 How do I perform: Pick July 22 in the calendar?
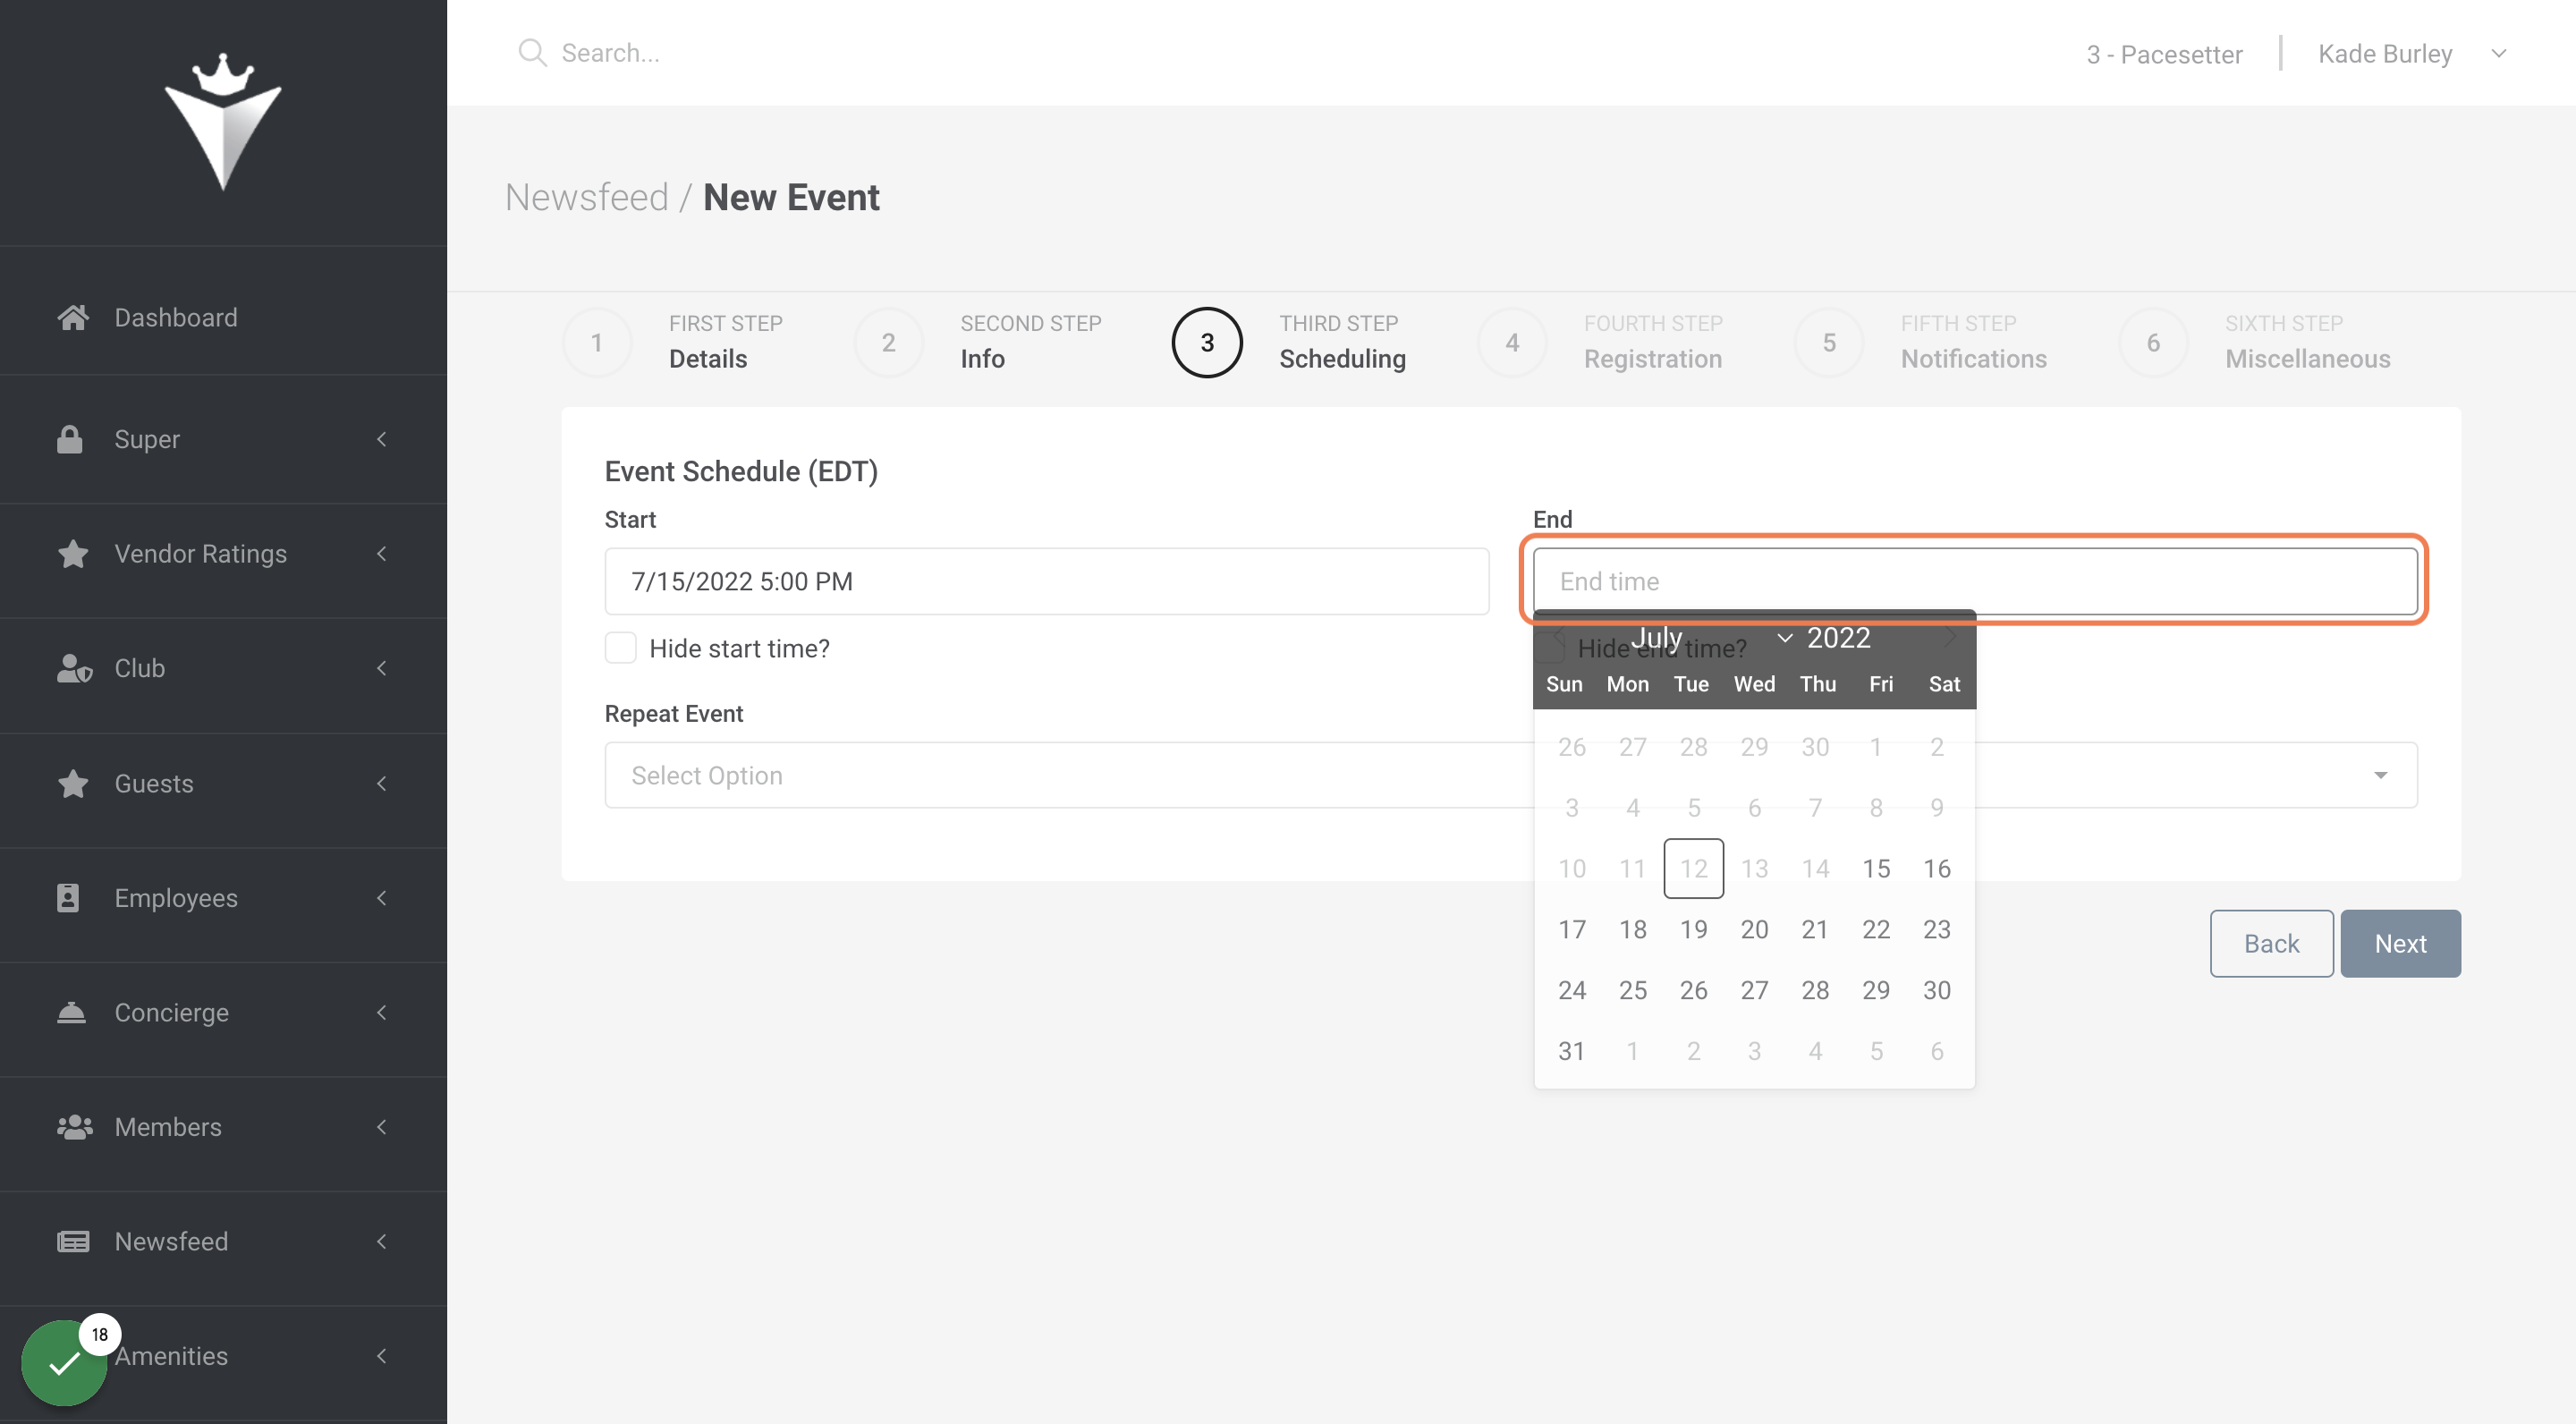1876,929
